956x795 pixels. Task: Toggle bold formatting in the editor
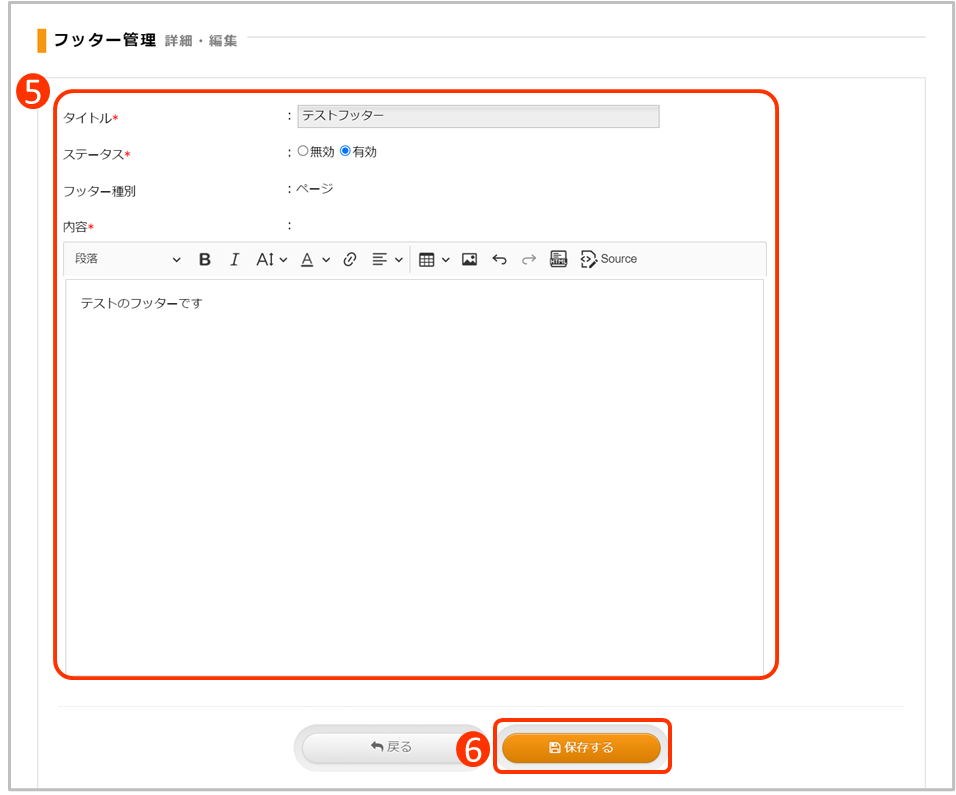point(205,259)
